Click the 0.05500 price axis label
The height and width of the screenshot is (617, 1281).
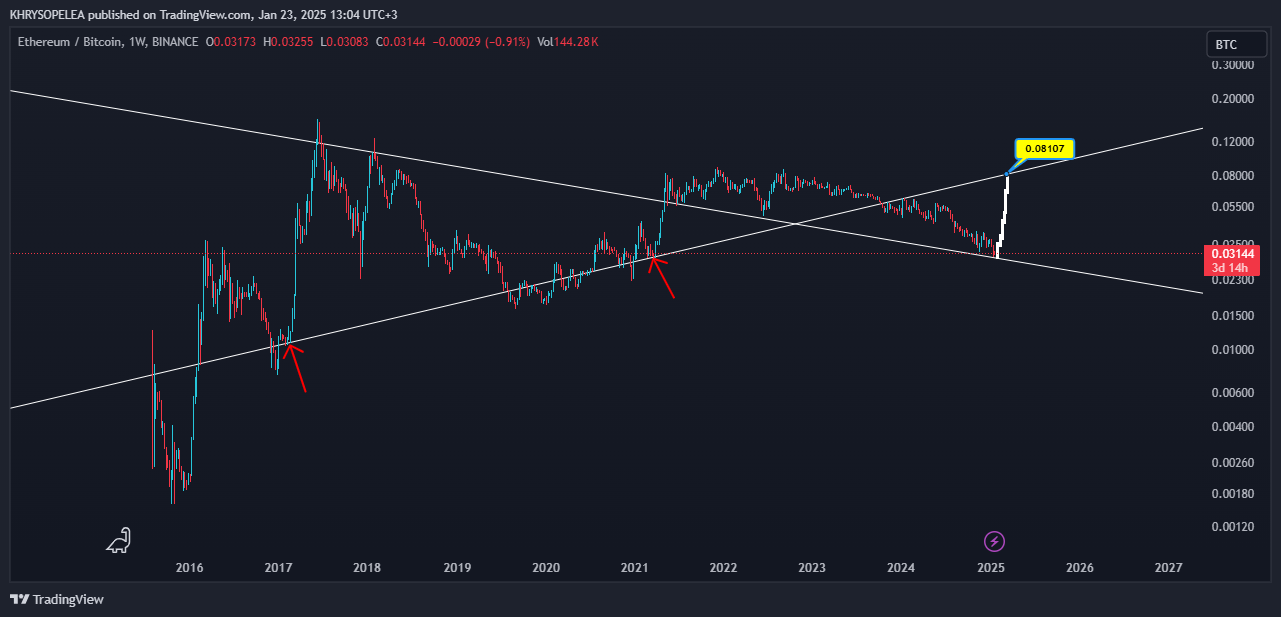pyautogui.click(x=1233, y=207)
